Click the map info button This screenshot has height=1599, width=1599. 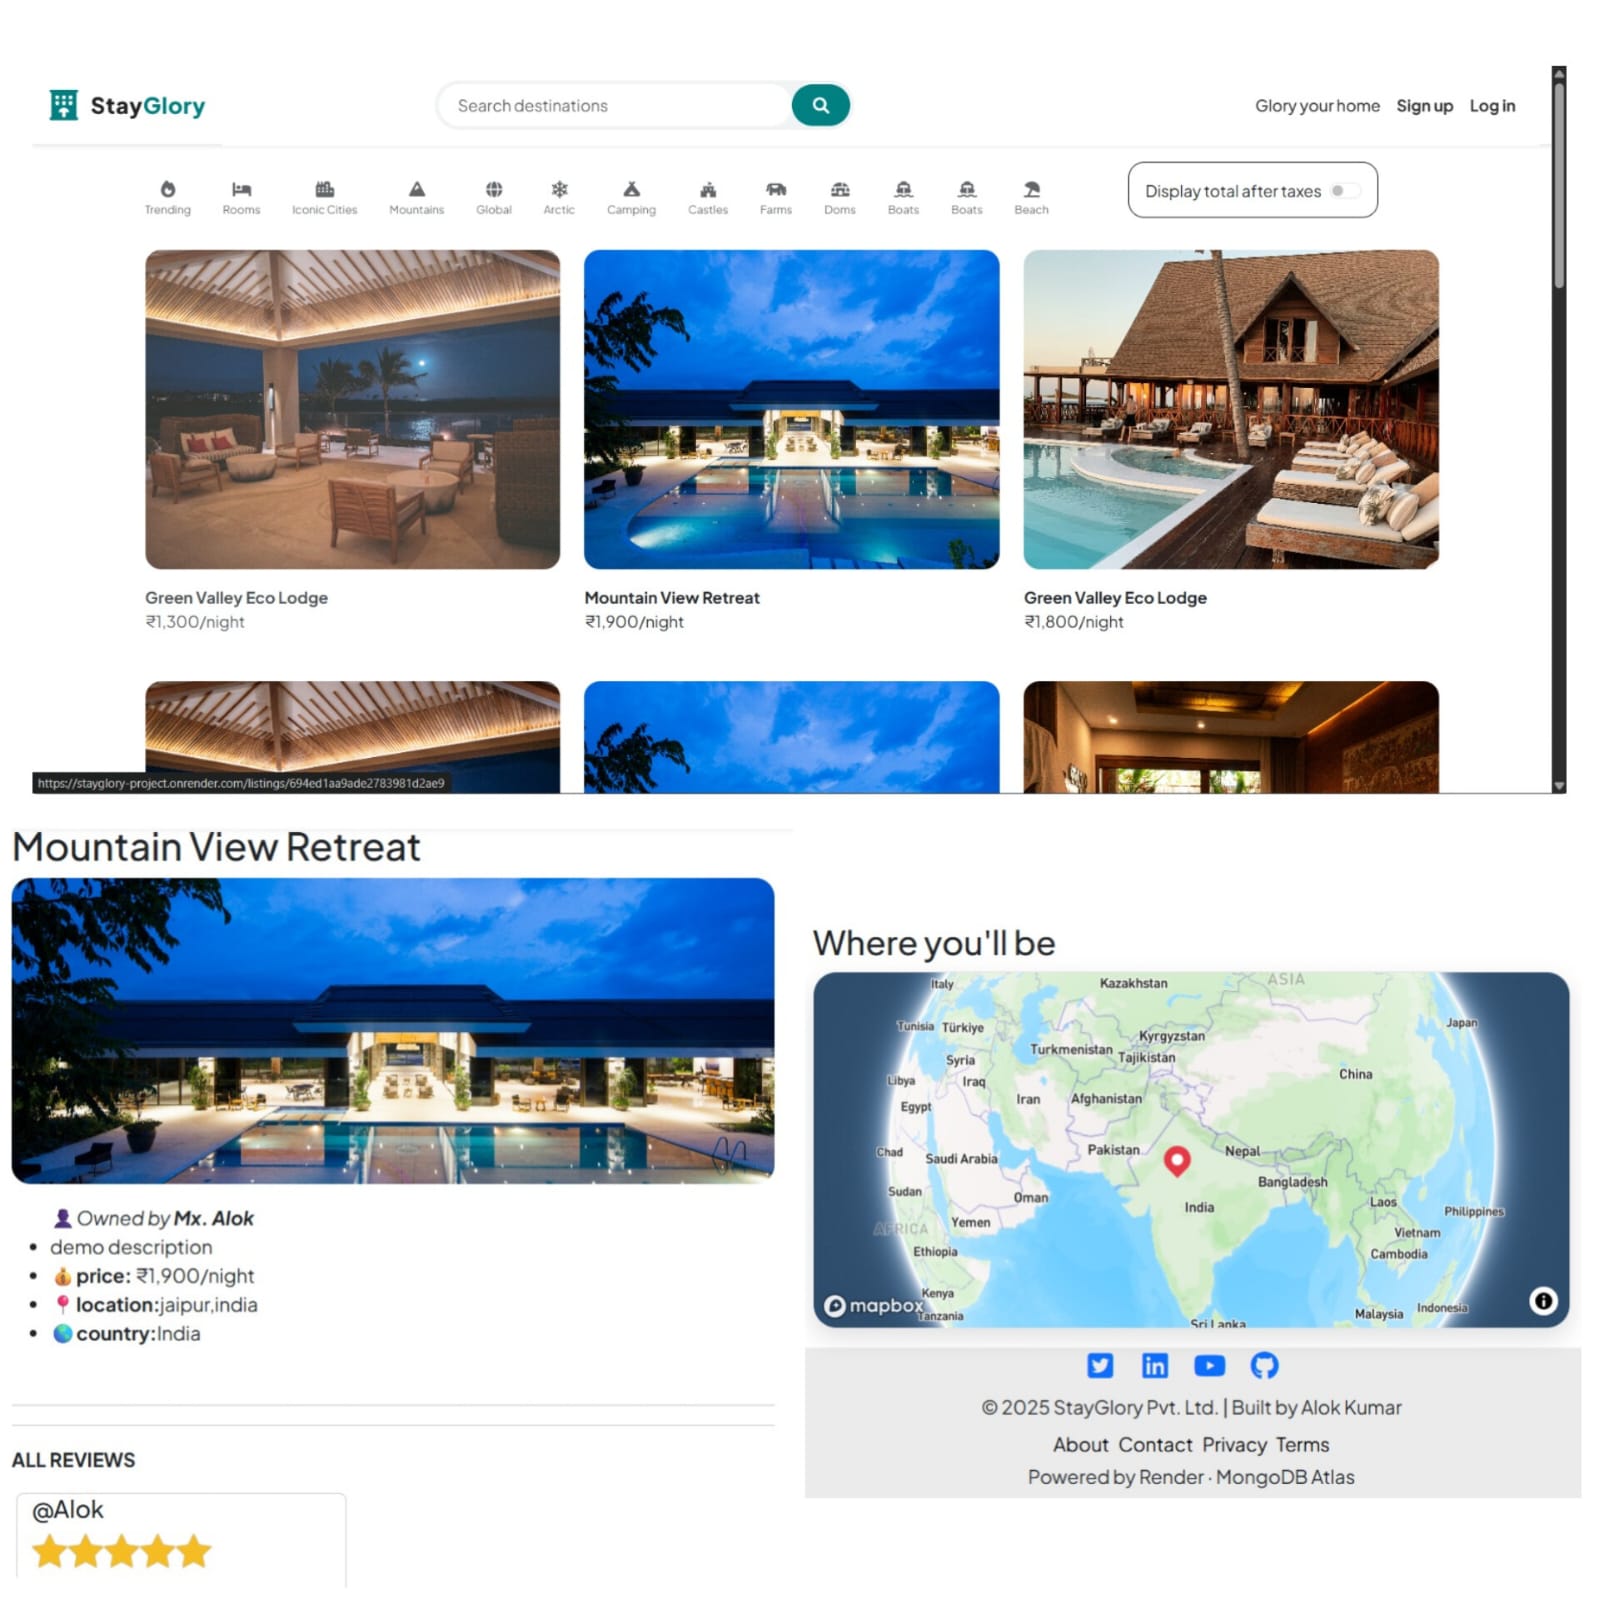1543,1300
